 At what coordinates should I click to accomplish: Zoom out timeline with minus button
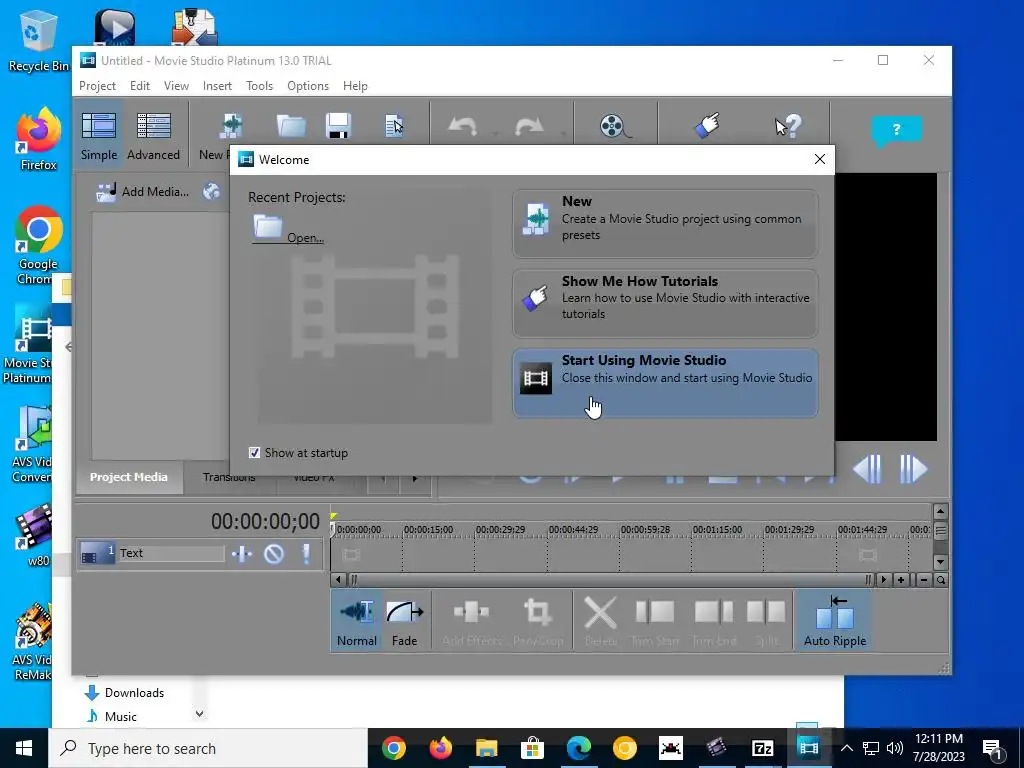point(923,579)
